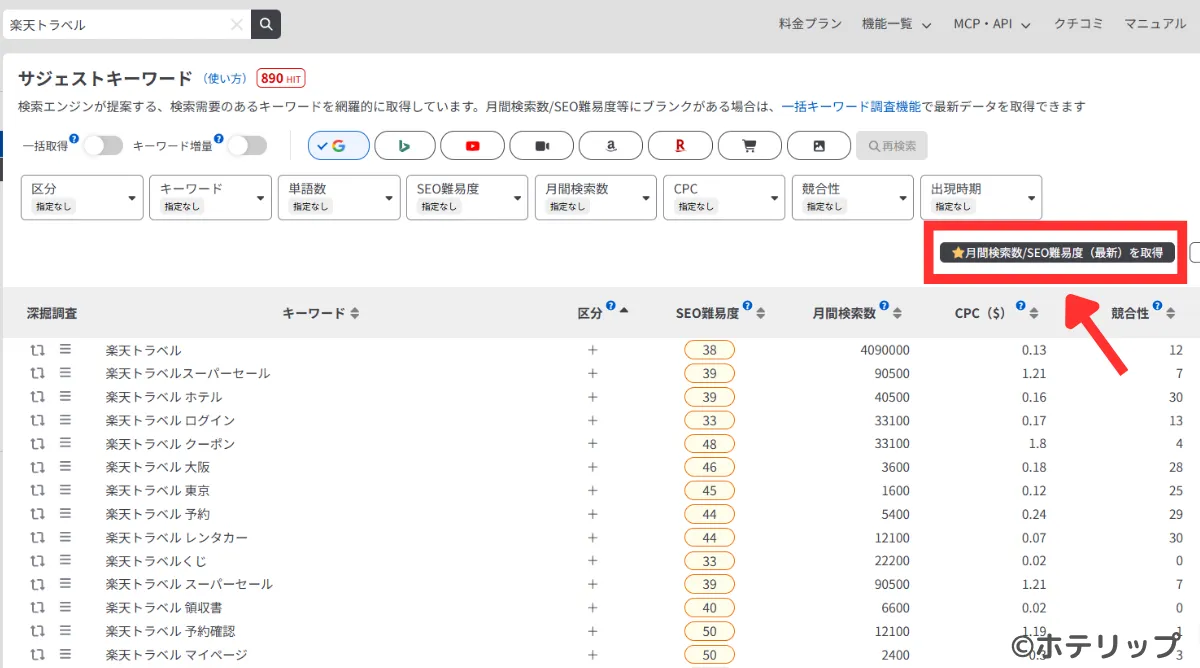The height and width of the screenshot is (668, 1200).
Task: Click the 4090000 monthly search value
Action: pyautogui.click(x=885, y=350)
